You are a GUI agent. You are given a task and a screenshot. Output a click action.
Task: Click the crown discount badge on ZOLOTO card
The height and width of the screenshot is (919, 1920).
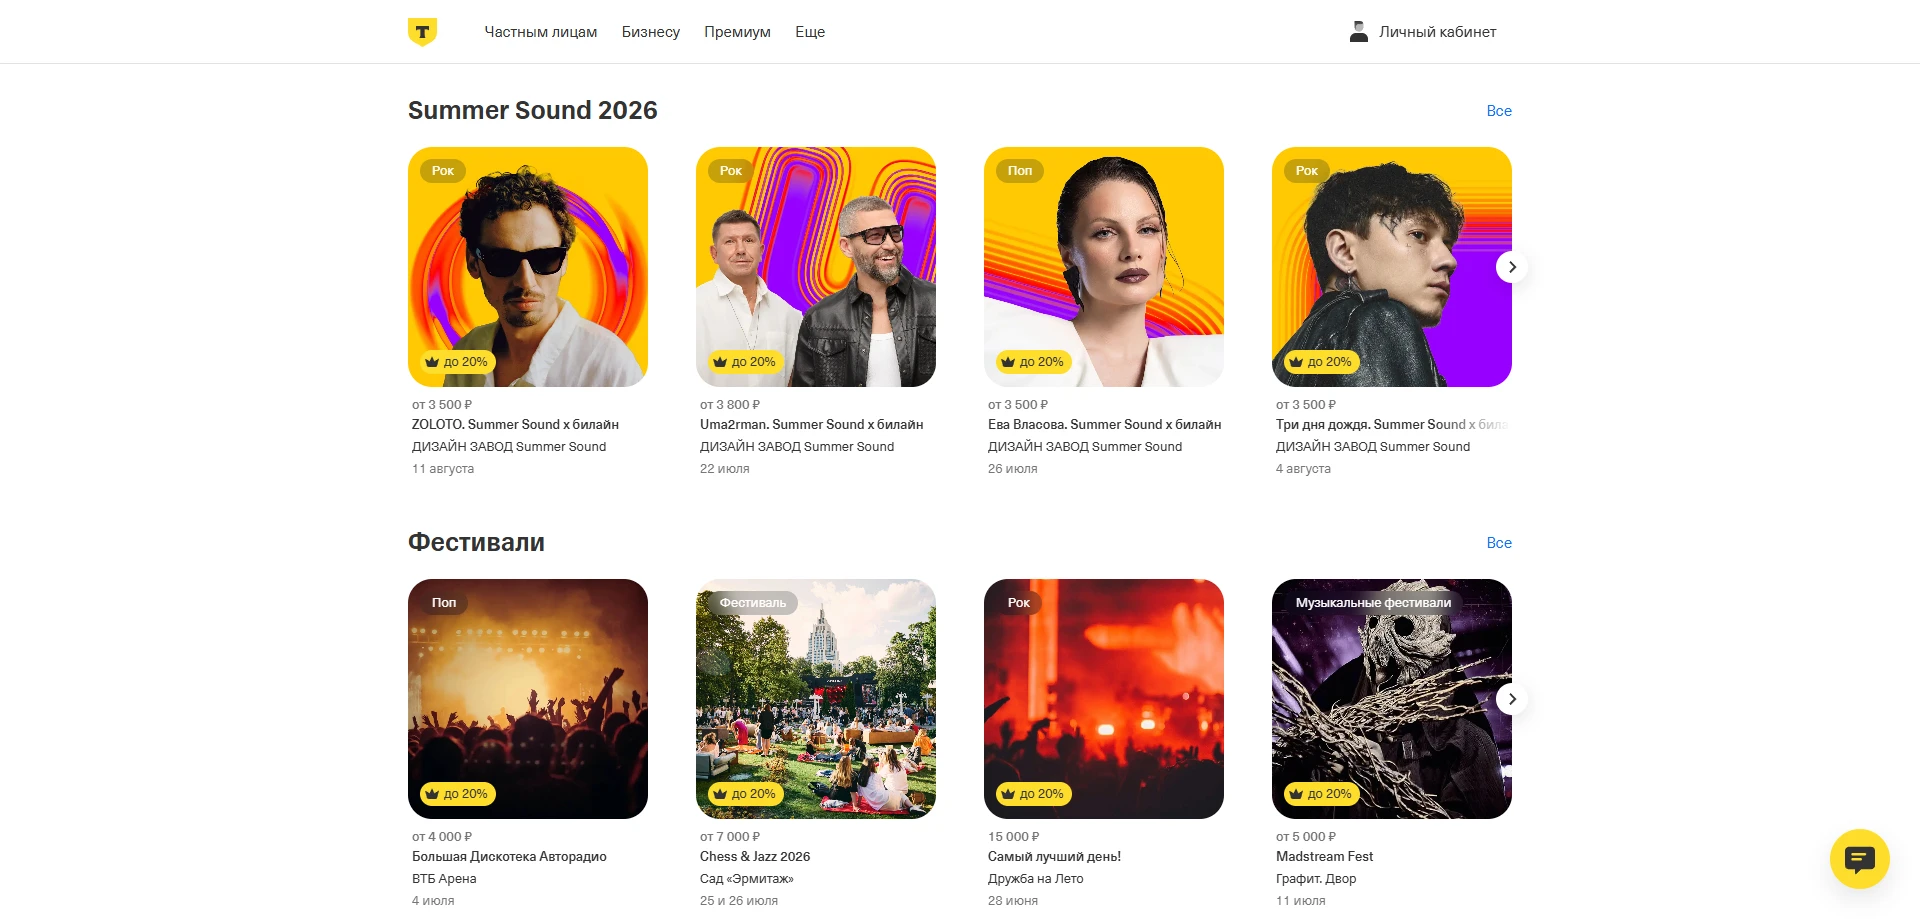point(457,362)
